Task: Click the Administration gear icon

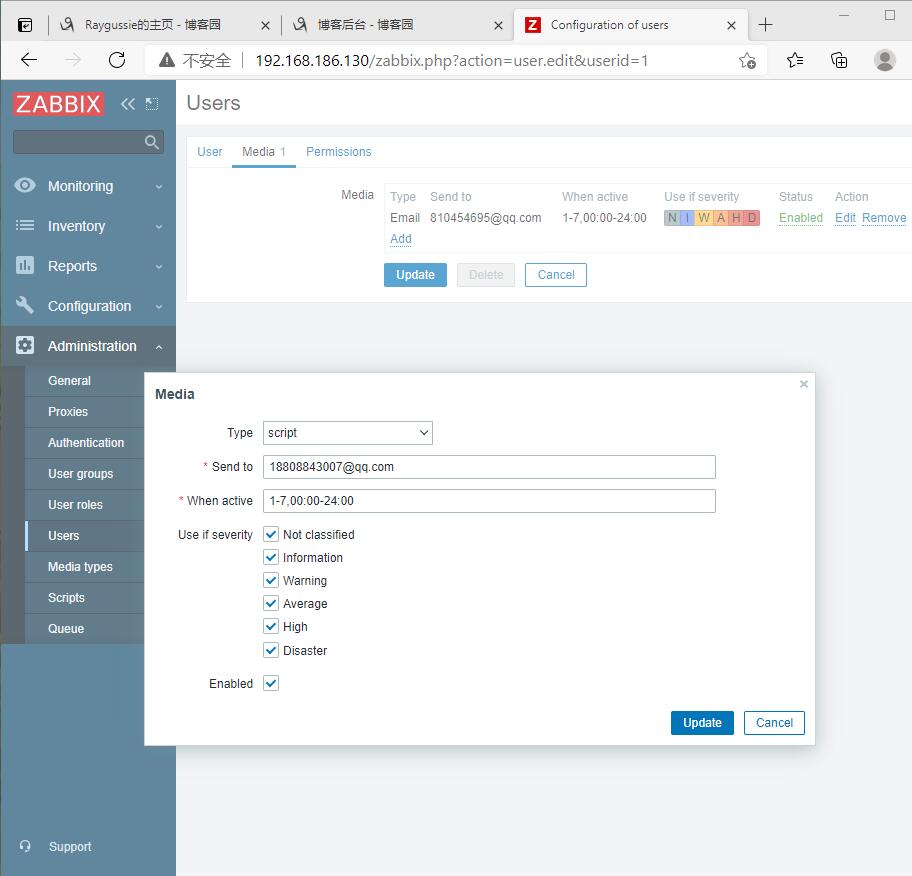Action: pyautogui.click(x=24, y=346)
